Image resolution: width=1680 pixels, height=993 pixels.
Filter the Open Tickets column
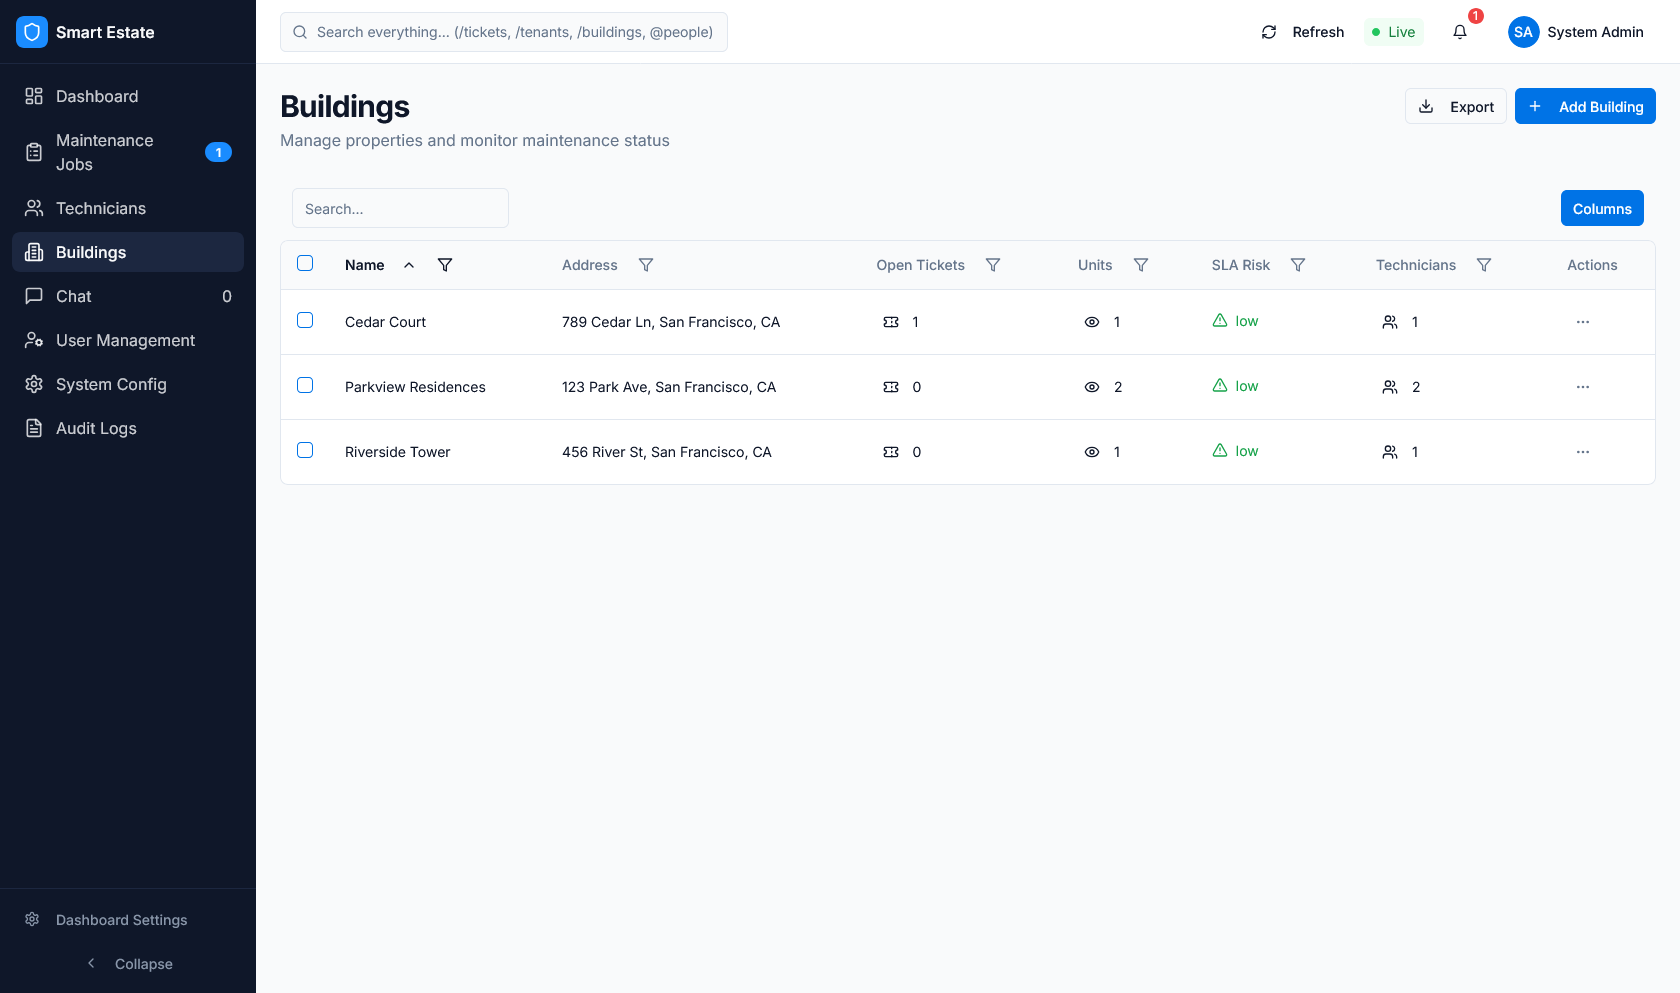coord(993,265)
